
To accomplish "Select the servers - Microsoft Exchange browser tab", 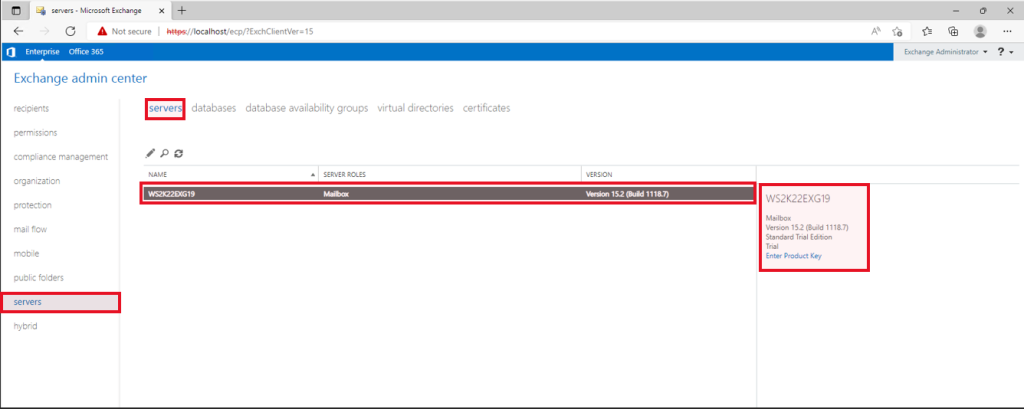I will tap(95, 10).
